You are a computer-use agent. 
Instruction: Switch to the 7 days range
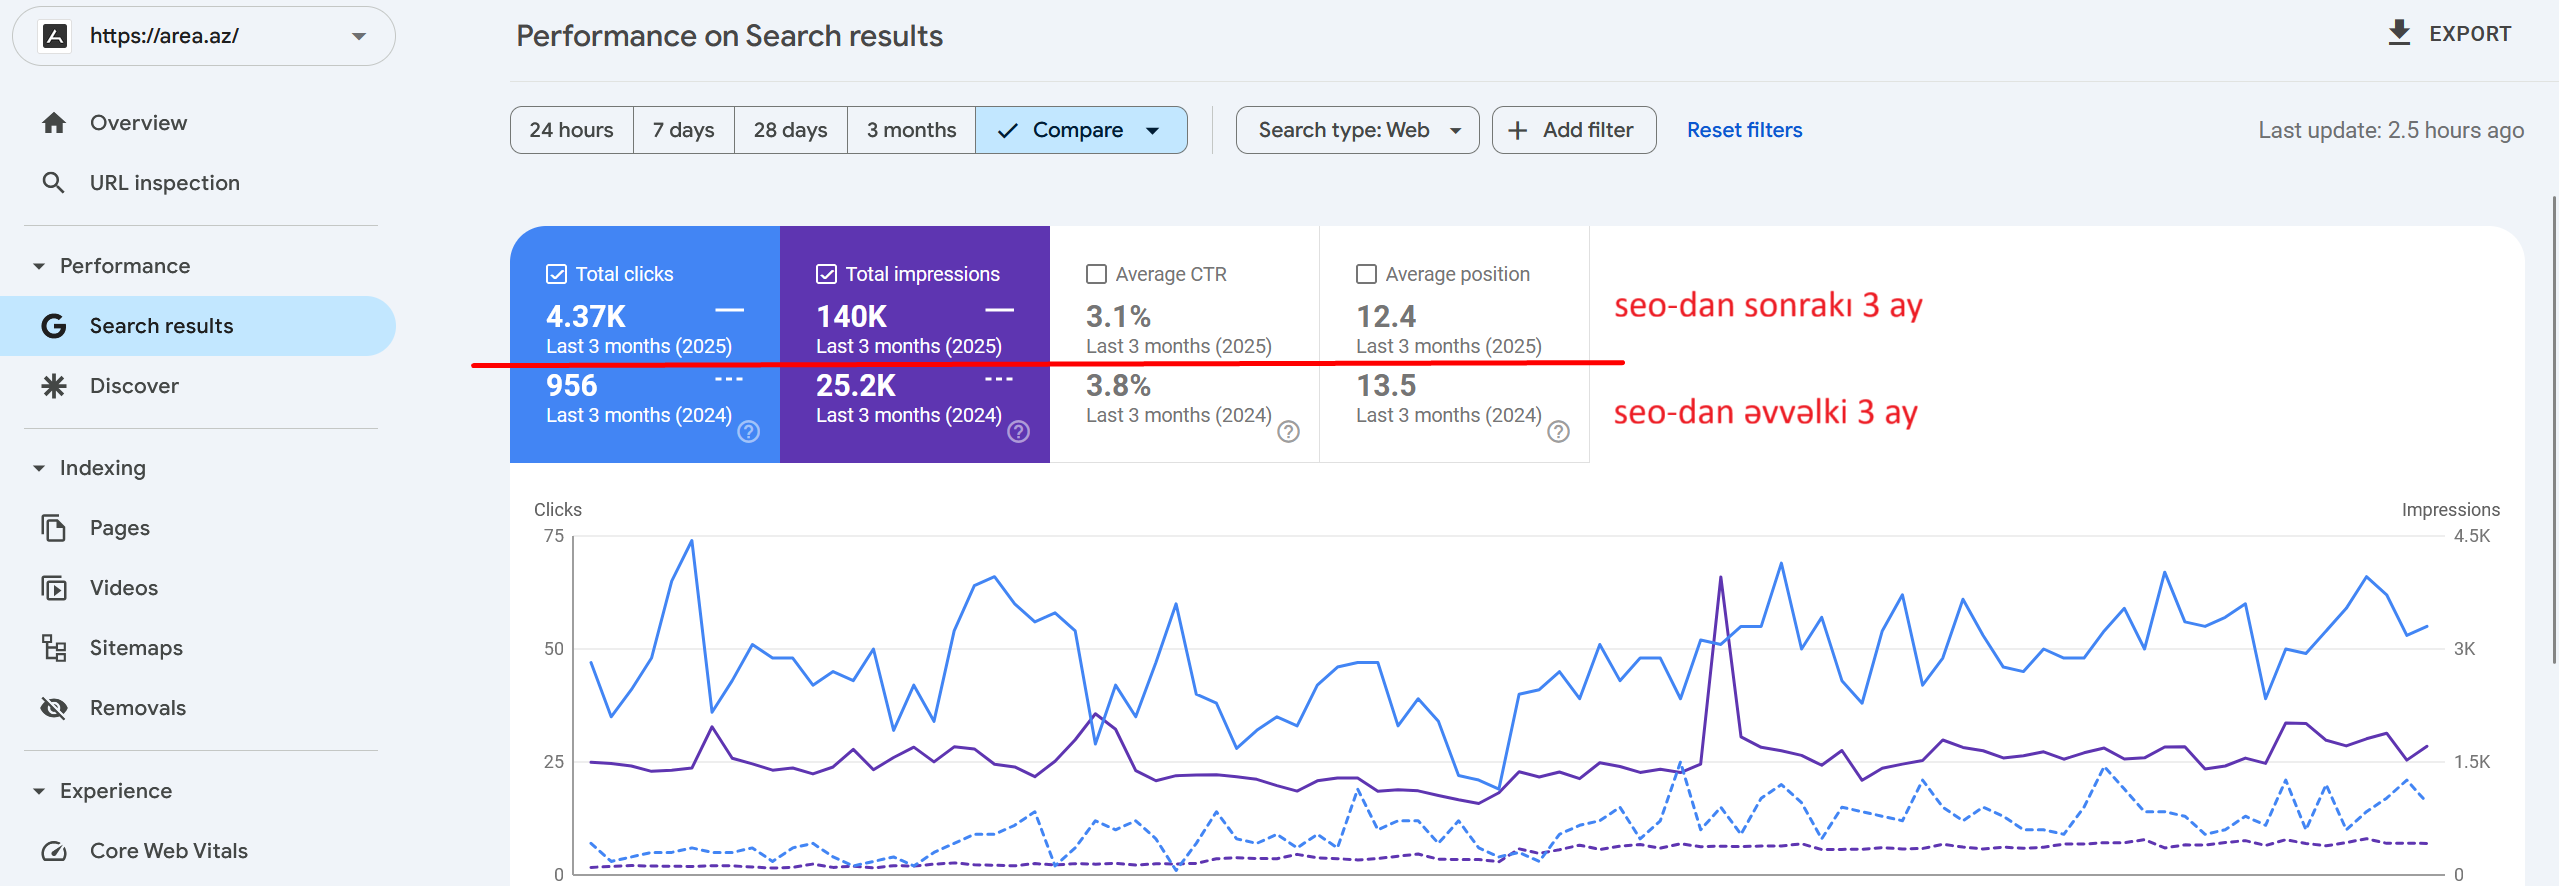click(683, 130)
